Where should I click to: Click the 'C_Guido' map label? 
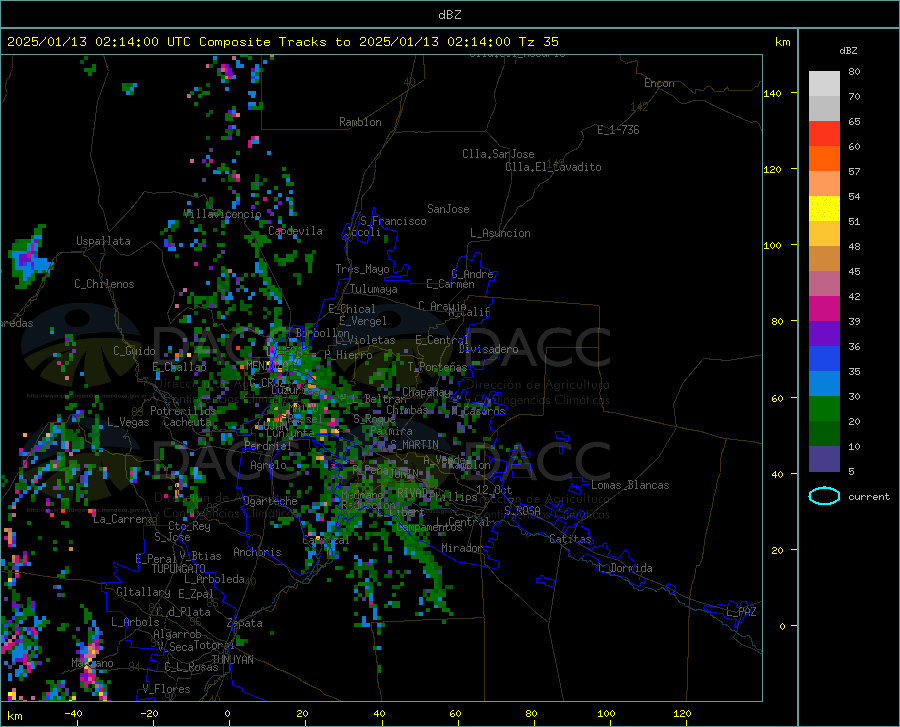pyautogui.click(x=134, y=351)
